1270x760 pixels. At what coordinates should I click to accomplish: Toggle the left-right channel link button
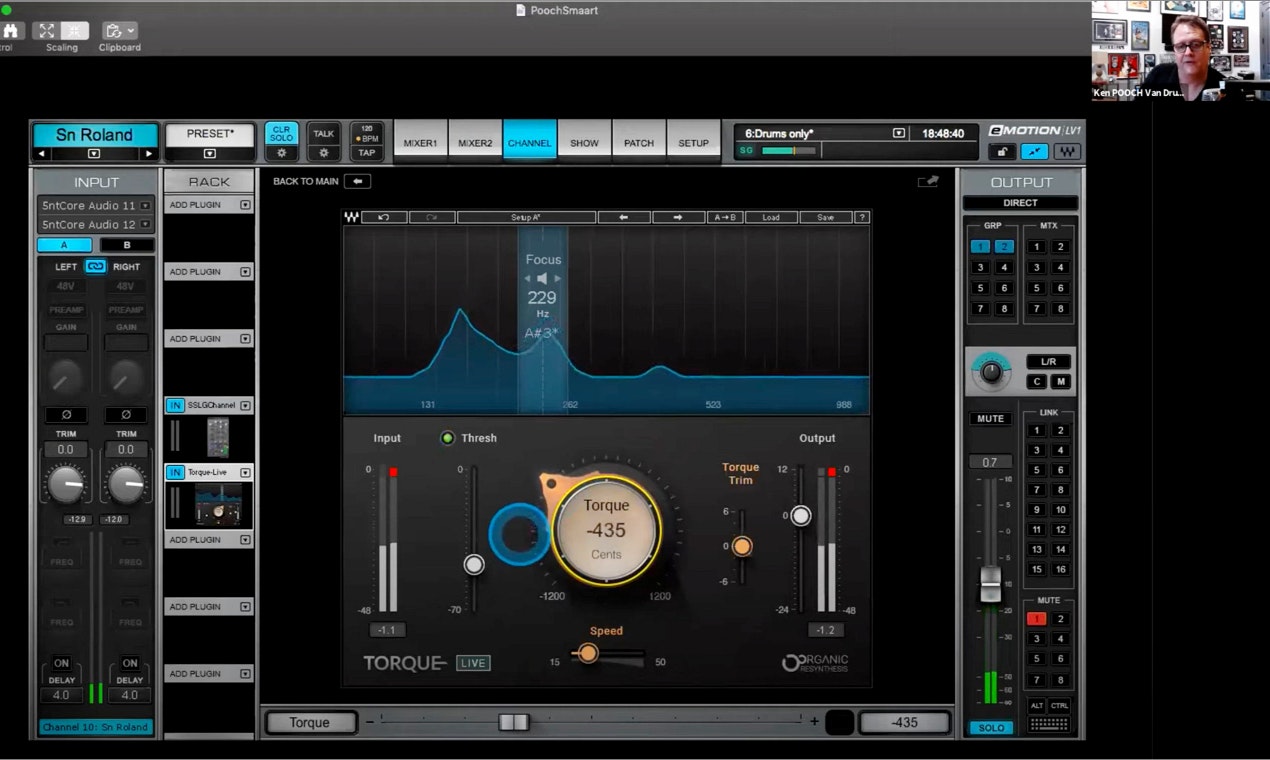coord(95,267)
